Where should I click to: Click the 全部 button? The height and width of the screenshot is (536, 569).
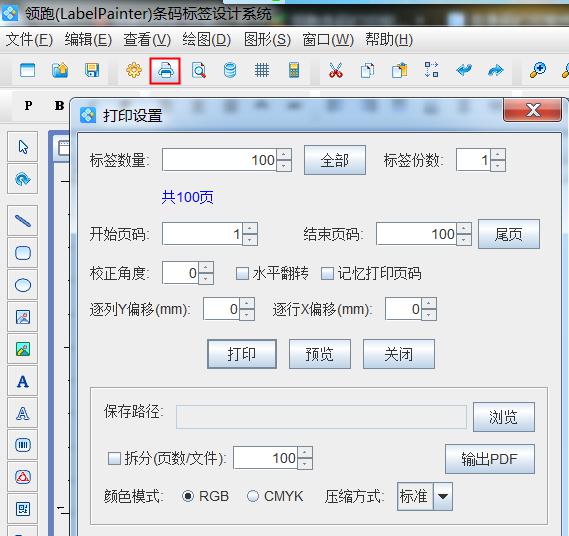(335, 160)
